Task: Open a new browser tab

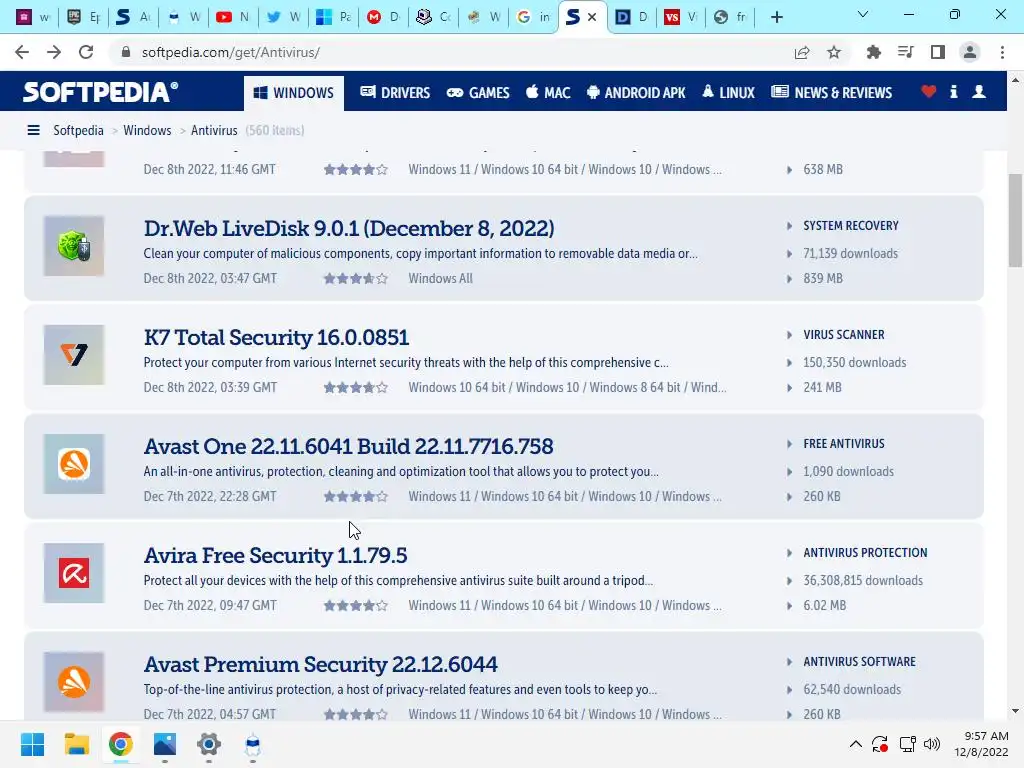Action: coord(776,18)
